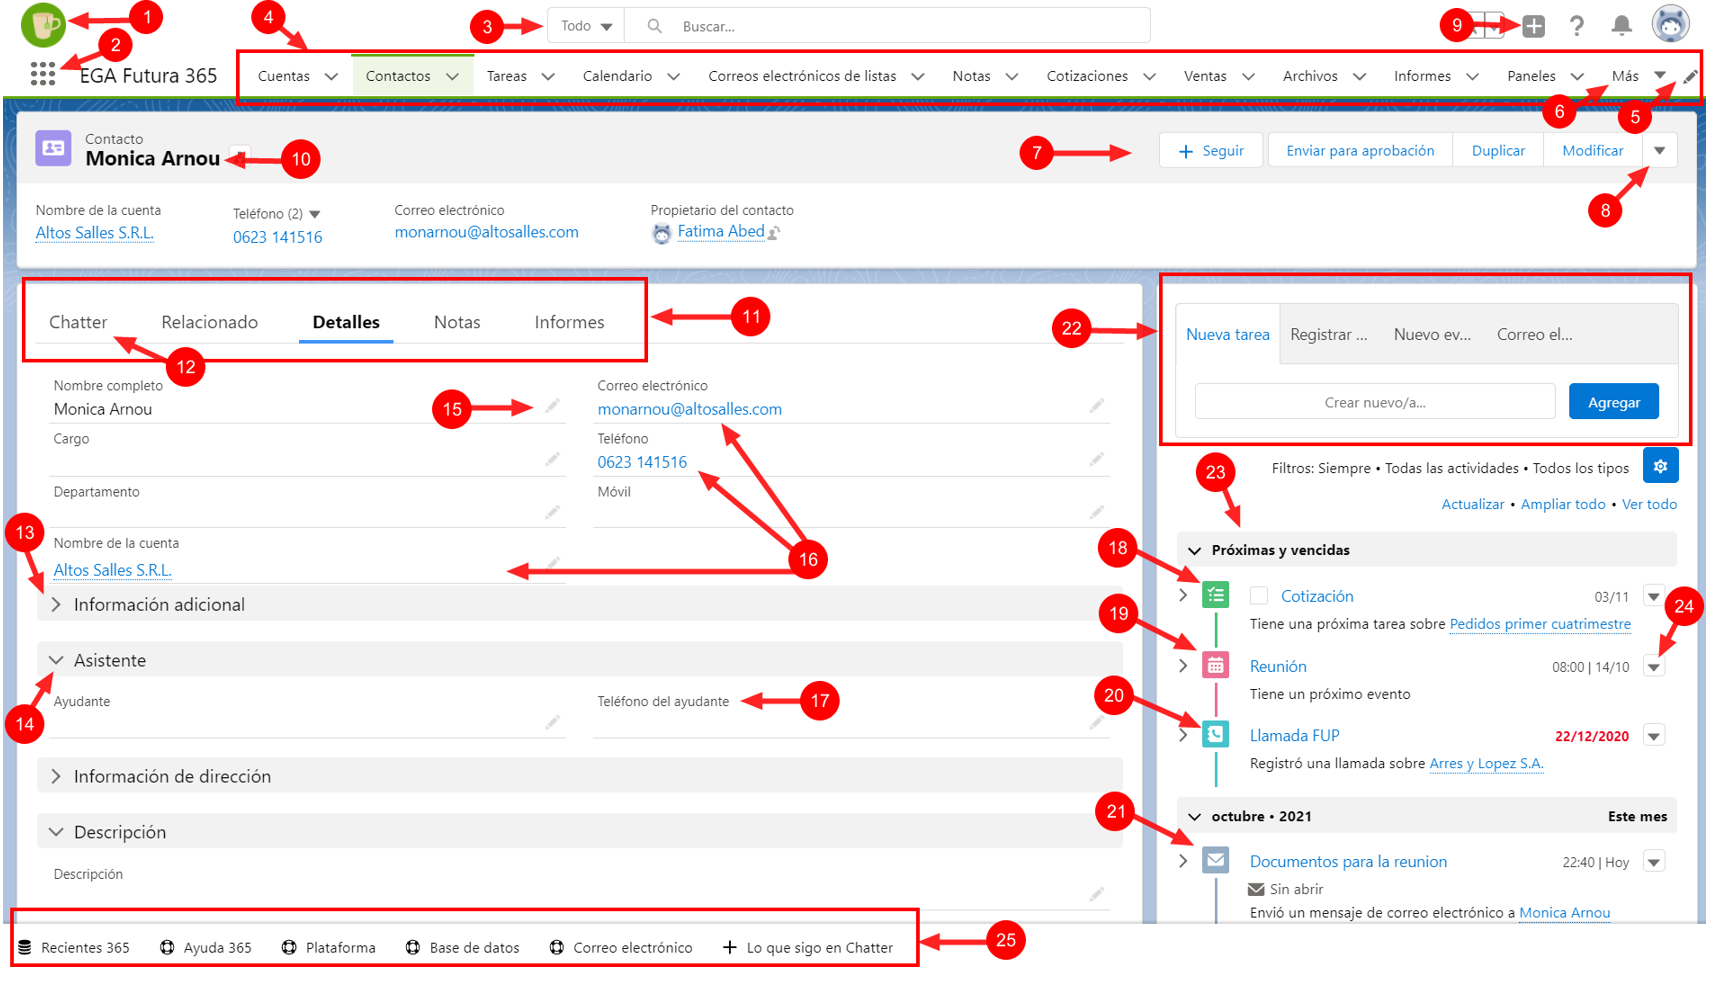
Task: Open Ayuda 365 utility item
Action: click(x=206, y=948)
